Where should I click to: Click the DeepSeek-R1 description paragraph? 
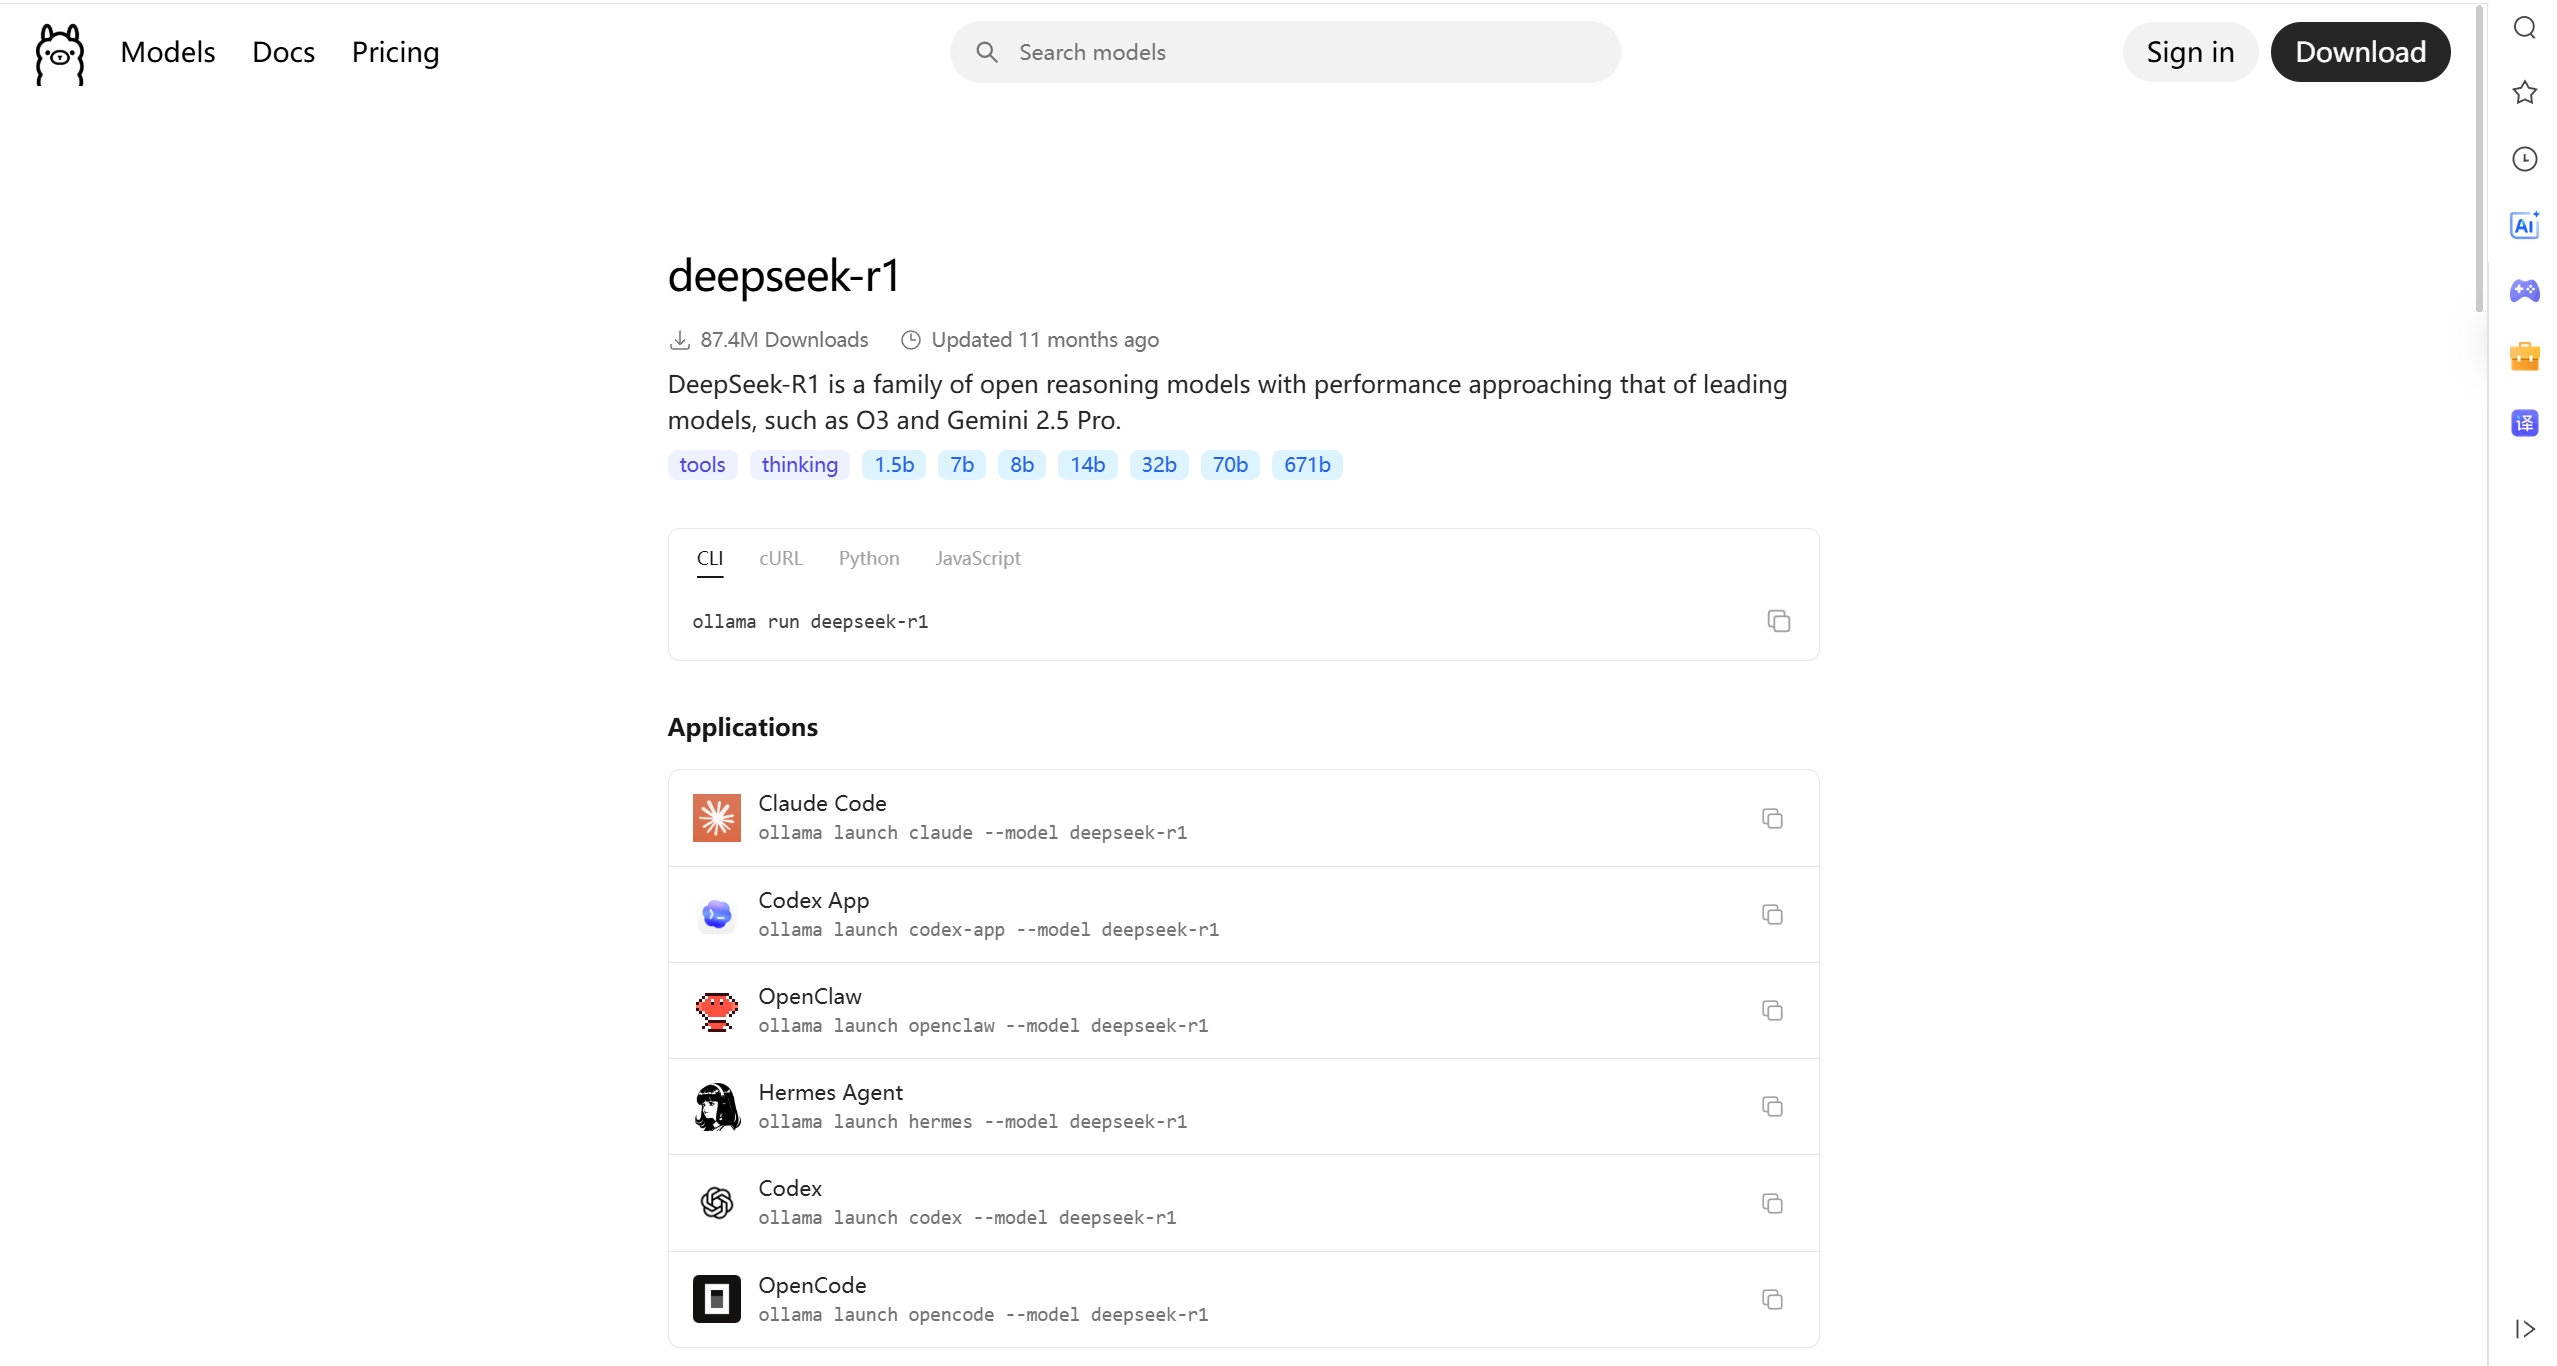(x=1227, y=402)
